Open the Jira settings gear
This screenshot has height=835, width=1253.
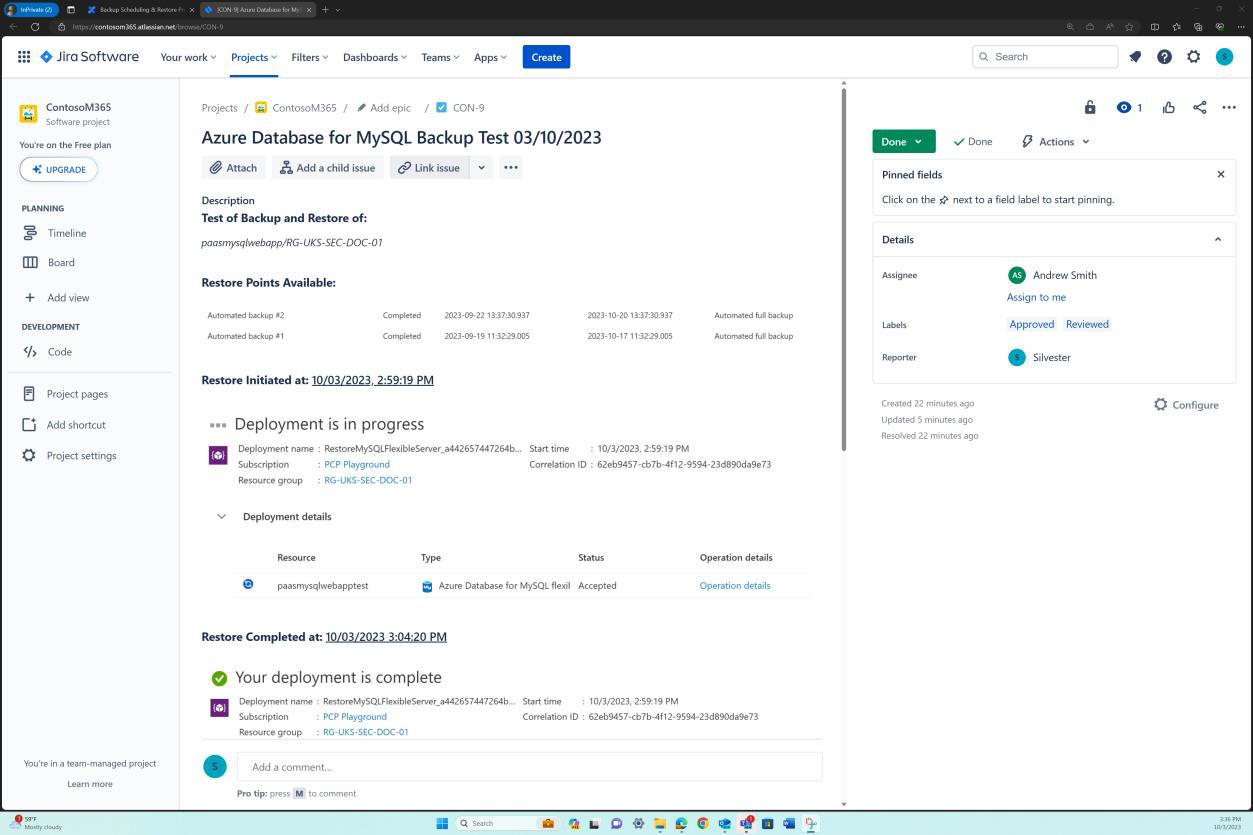click(1194, 57)
